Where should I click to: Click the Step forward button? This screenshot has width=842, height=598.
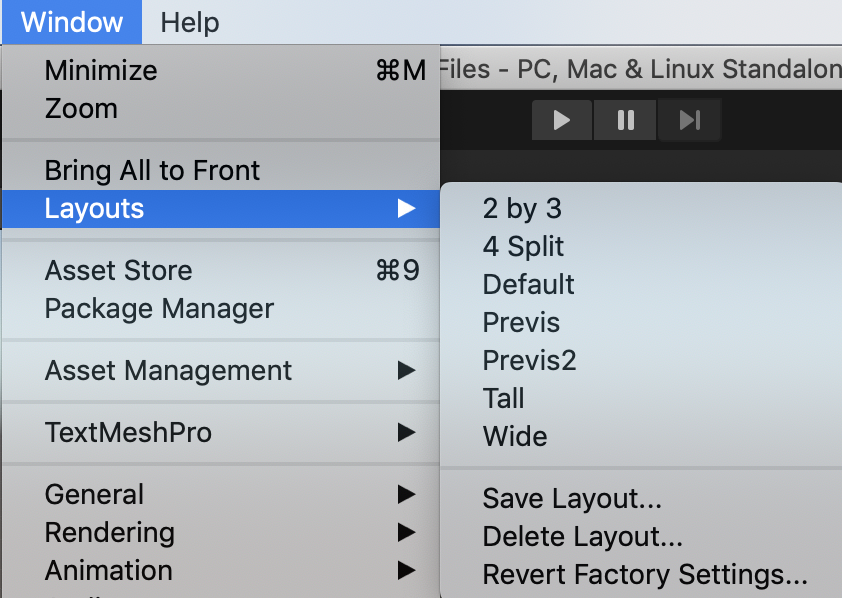click(689, 121)
